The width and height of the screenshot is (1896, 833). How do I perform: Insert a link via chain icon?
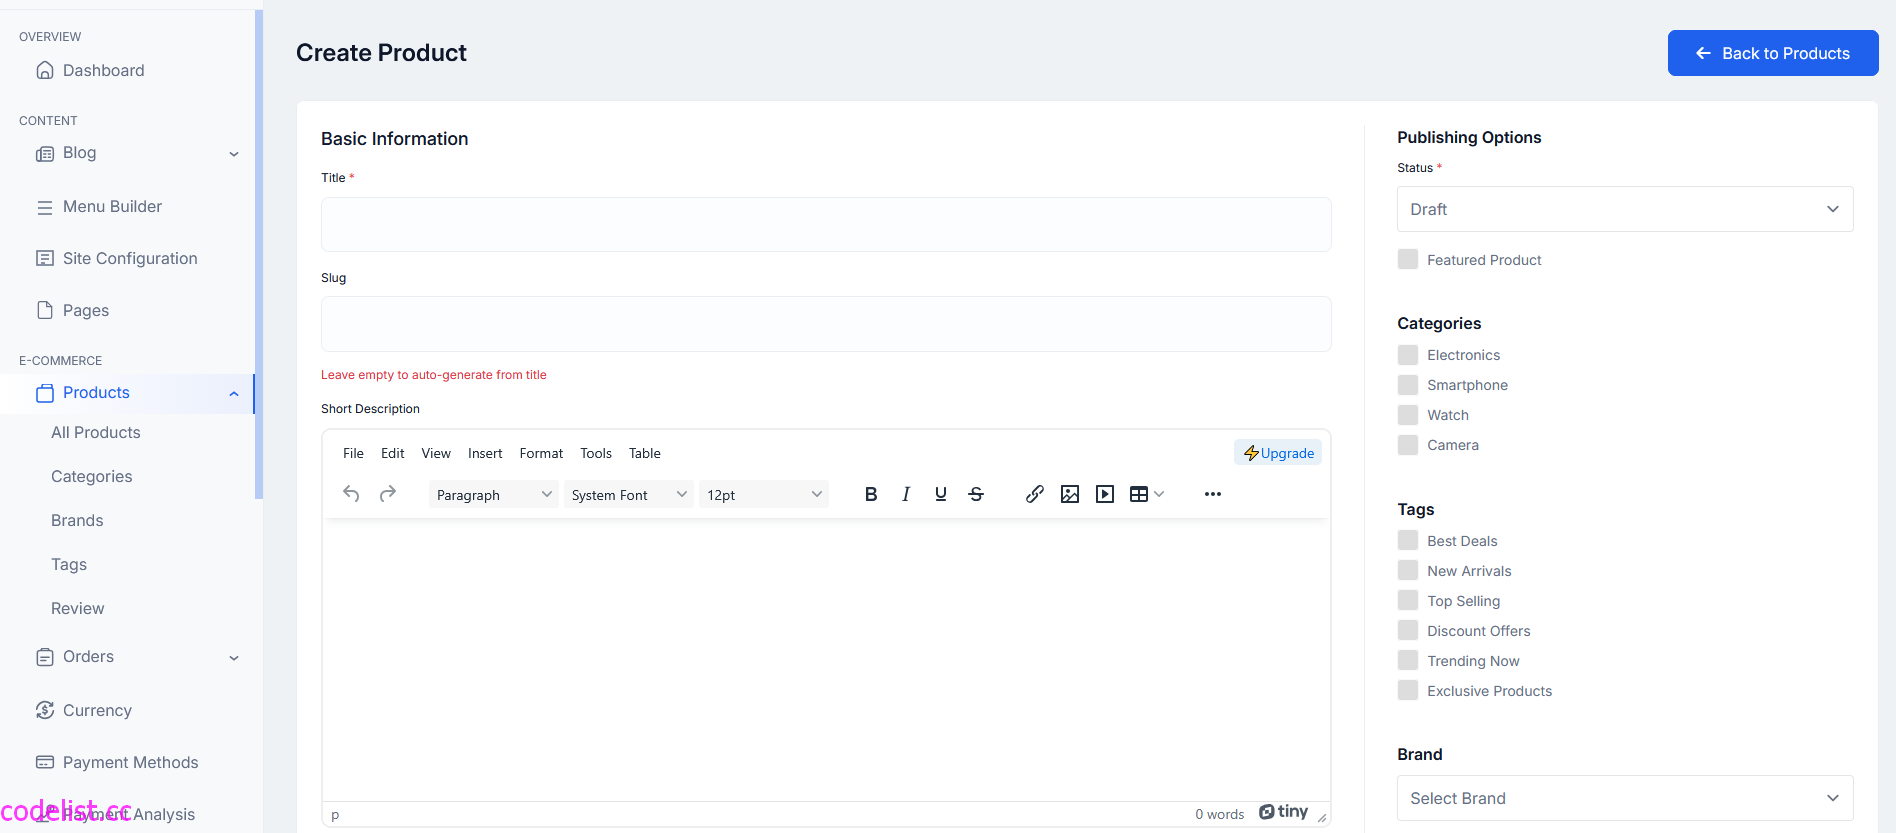point(1035,494)
